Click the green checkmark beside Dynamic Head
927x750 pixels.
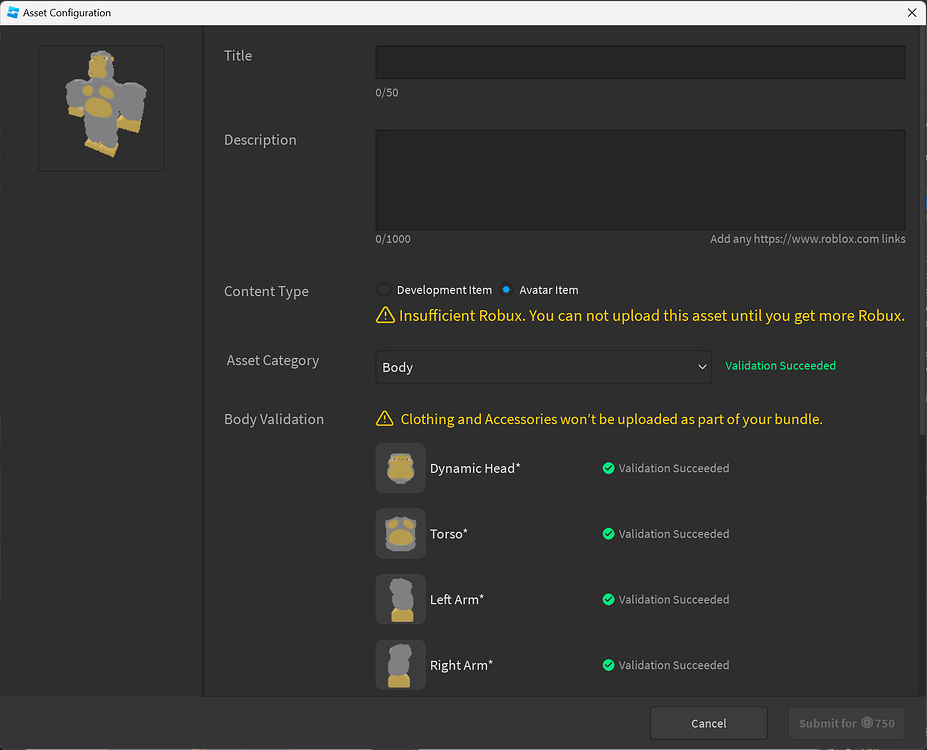[x=608, y=467]
